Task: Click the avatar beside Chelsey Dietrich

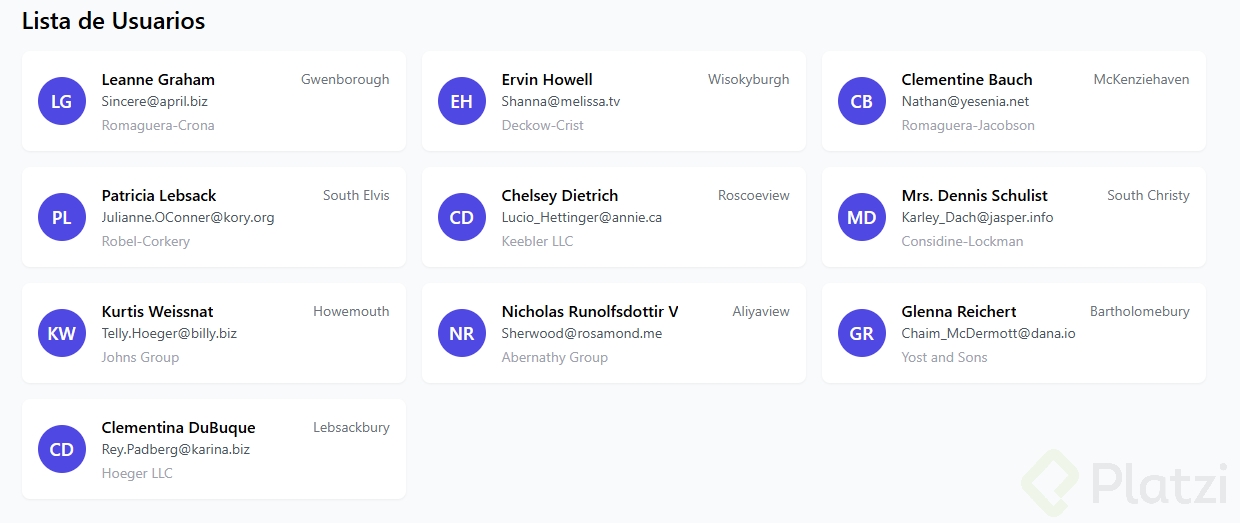Action: click(462, 217)
